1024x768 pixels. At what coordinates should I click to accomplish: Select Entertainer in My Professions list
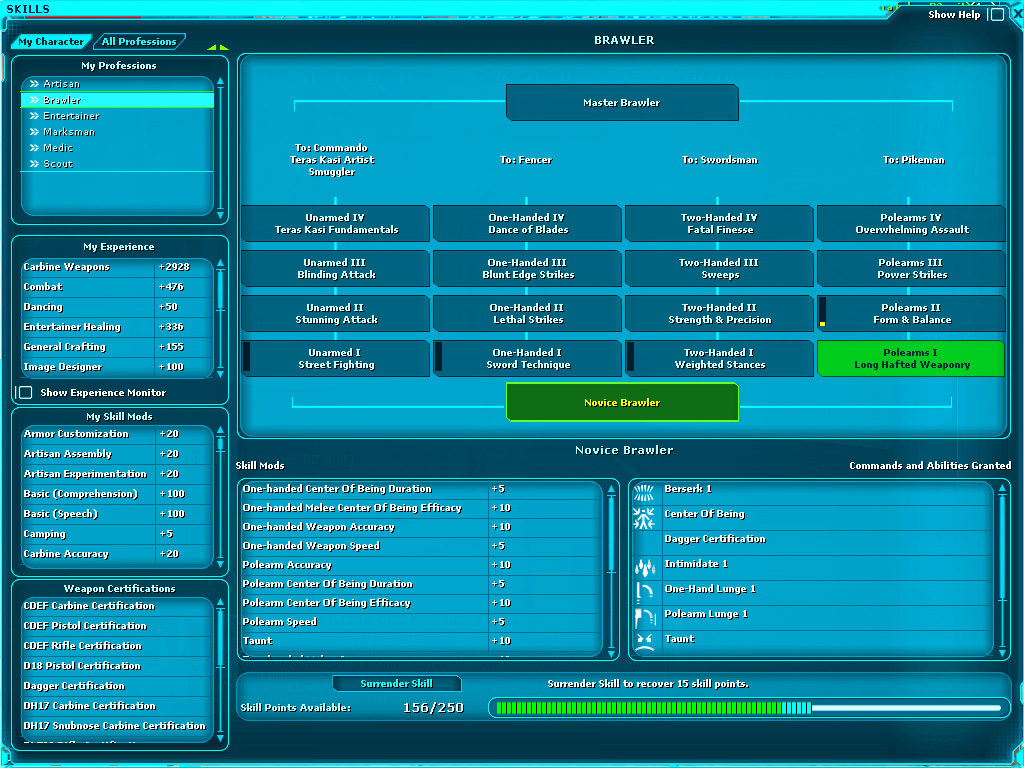[x=118, y=116]
